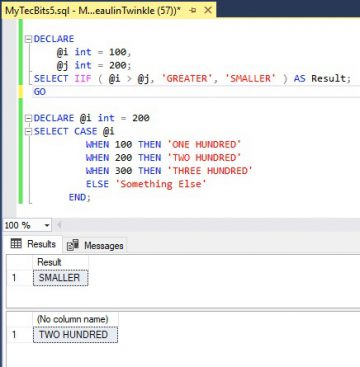Switch to the Results tab

(x=33, y=244)
